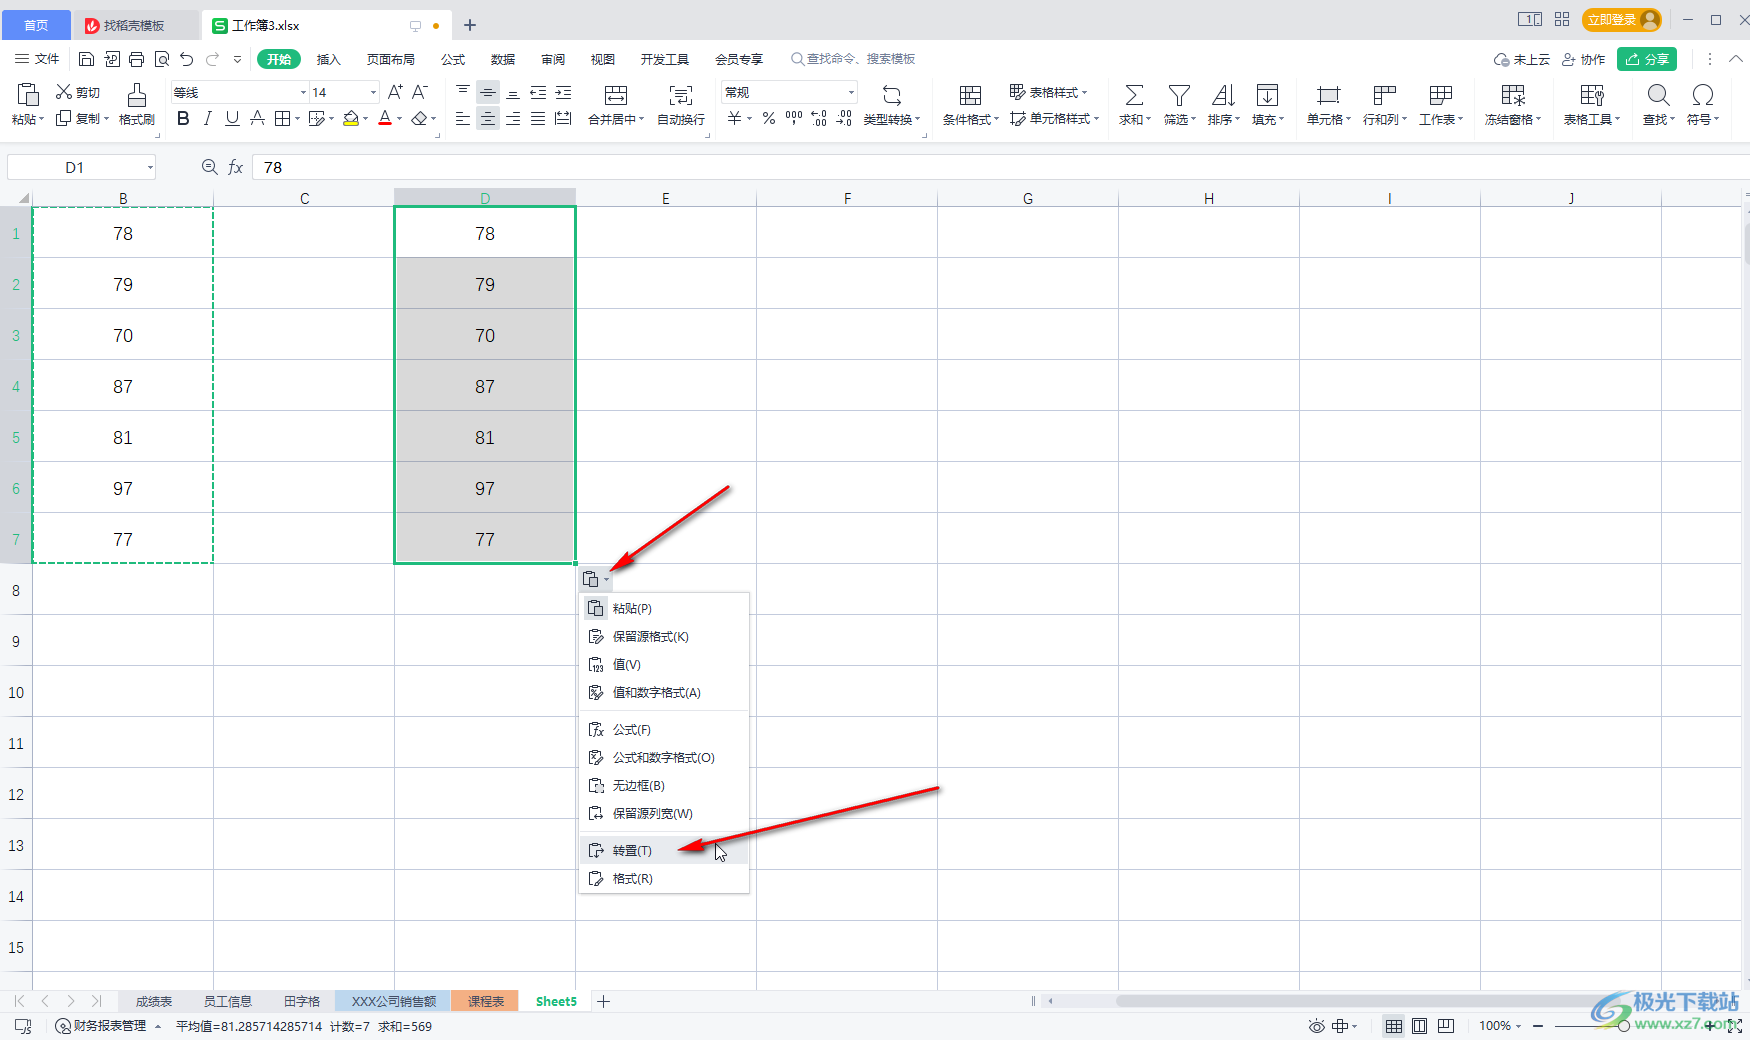Click the login (立即登录) button
The width and height of the screenshot is (1750, 1040).
[1622, 20]
